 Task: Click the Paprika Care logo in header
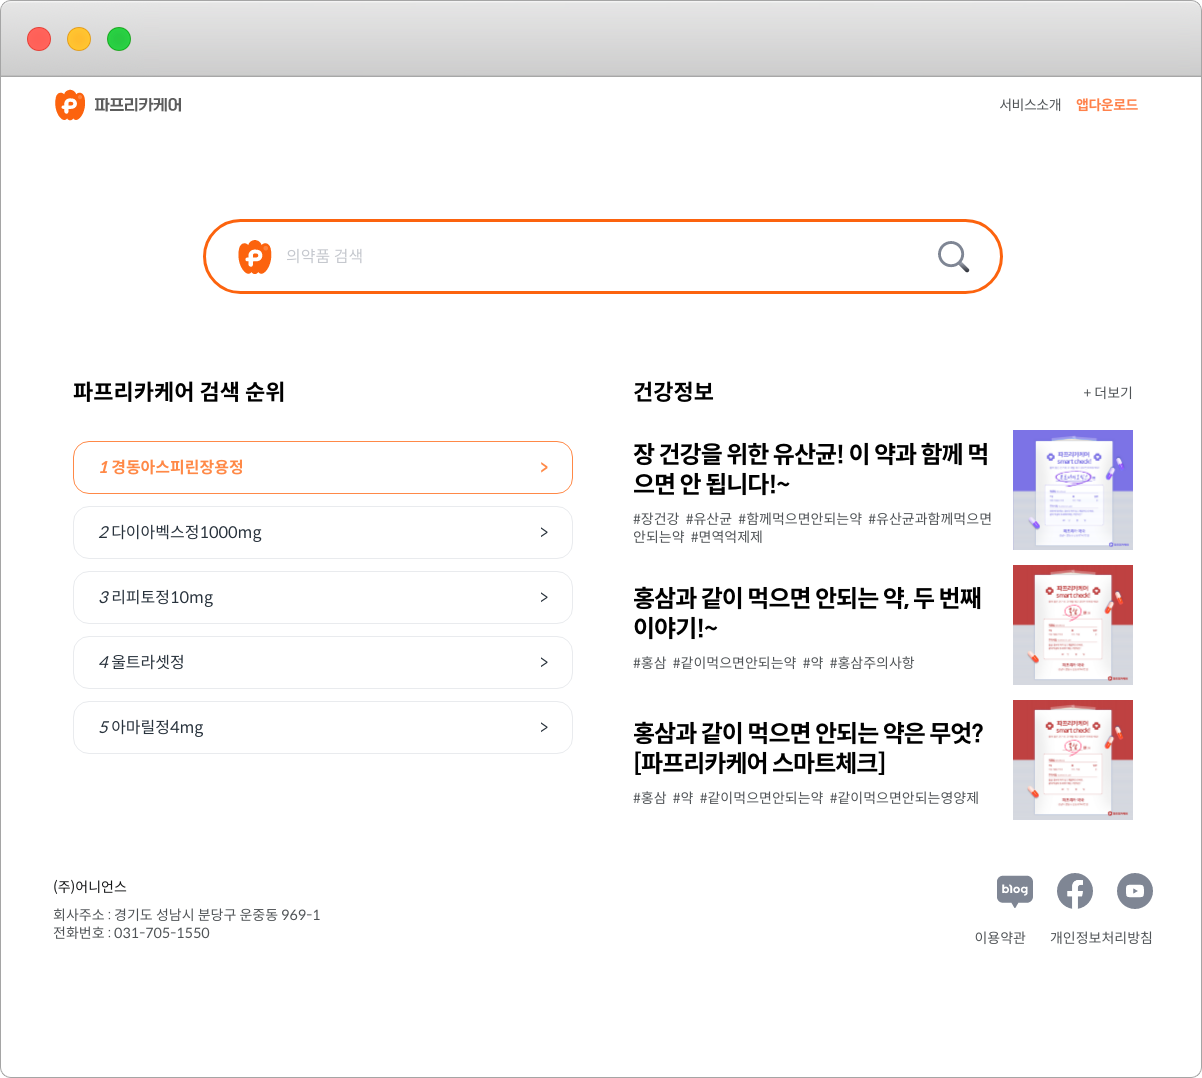tap(119, 105)
